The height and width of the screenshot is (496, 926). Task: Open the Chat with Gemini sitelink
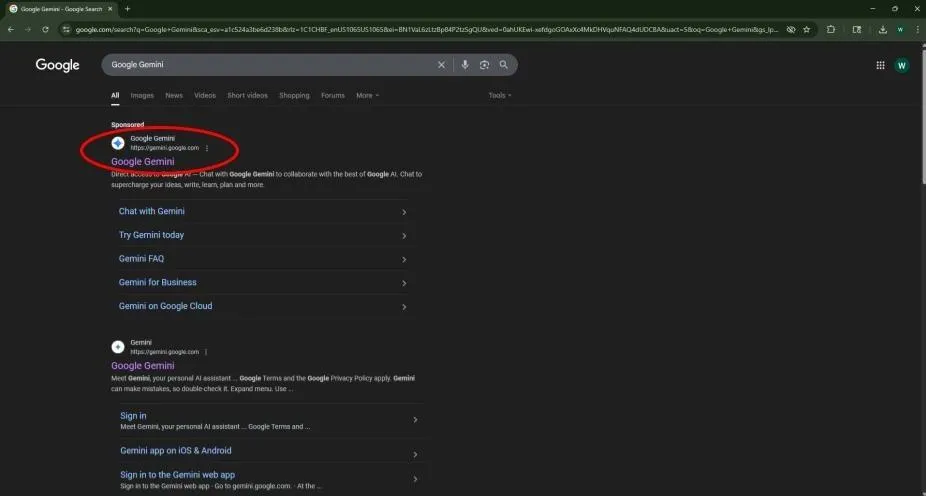point(152,211)
